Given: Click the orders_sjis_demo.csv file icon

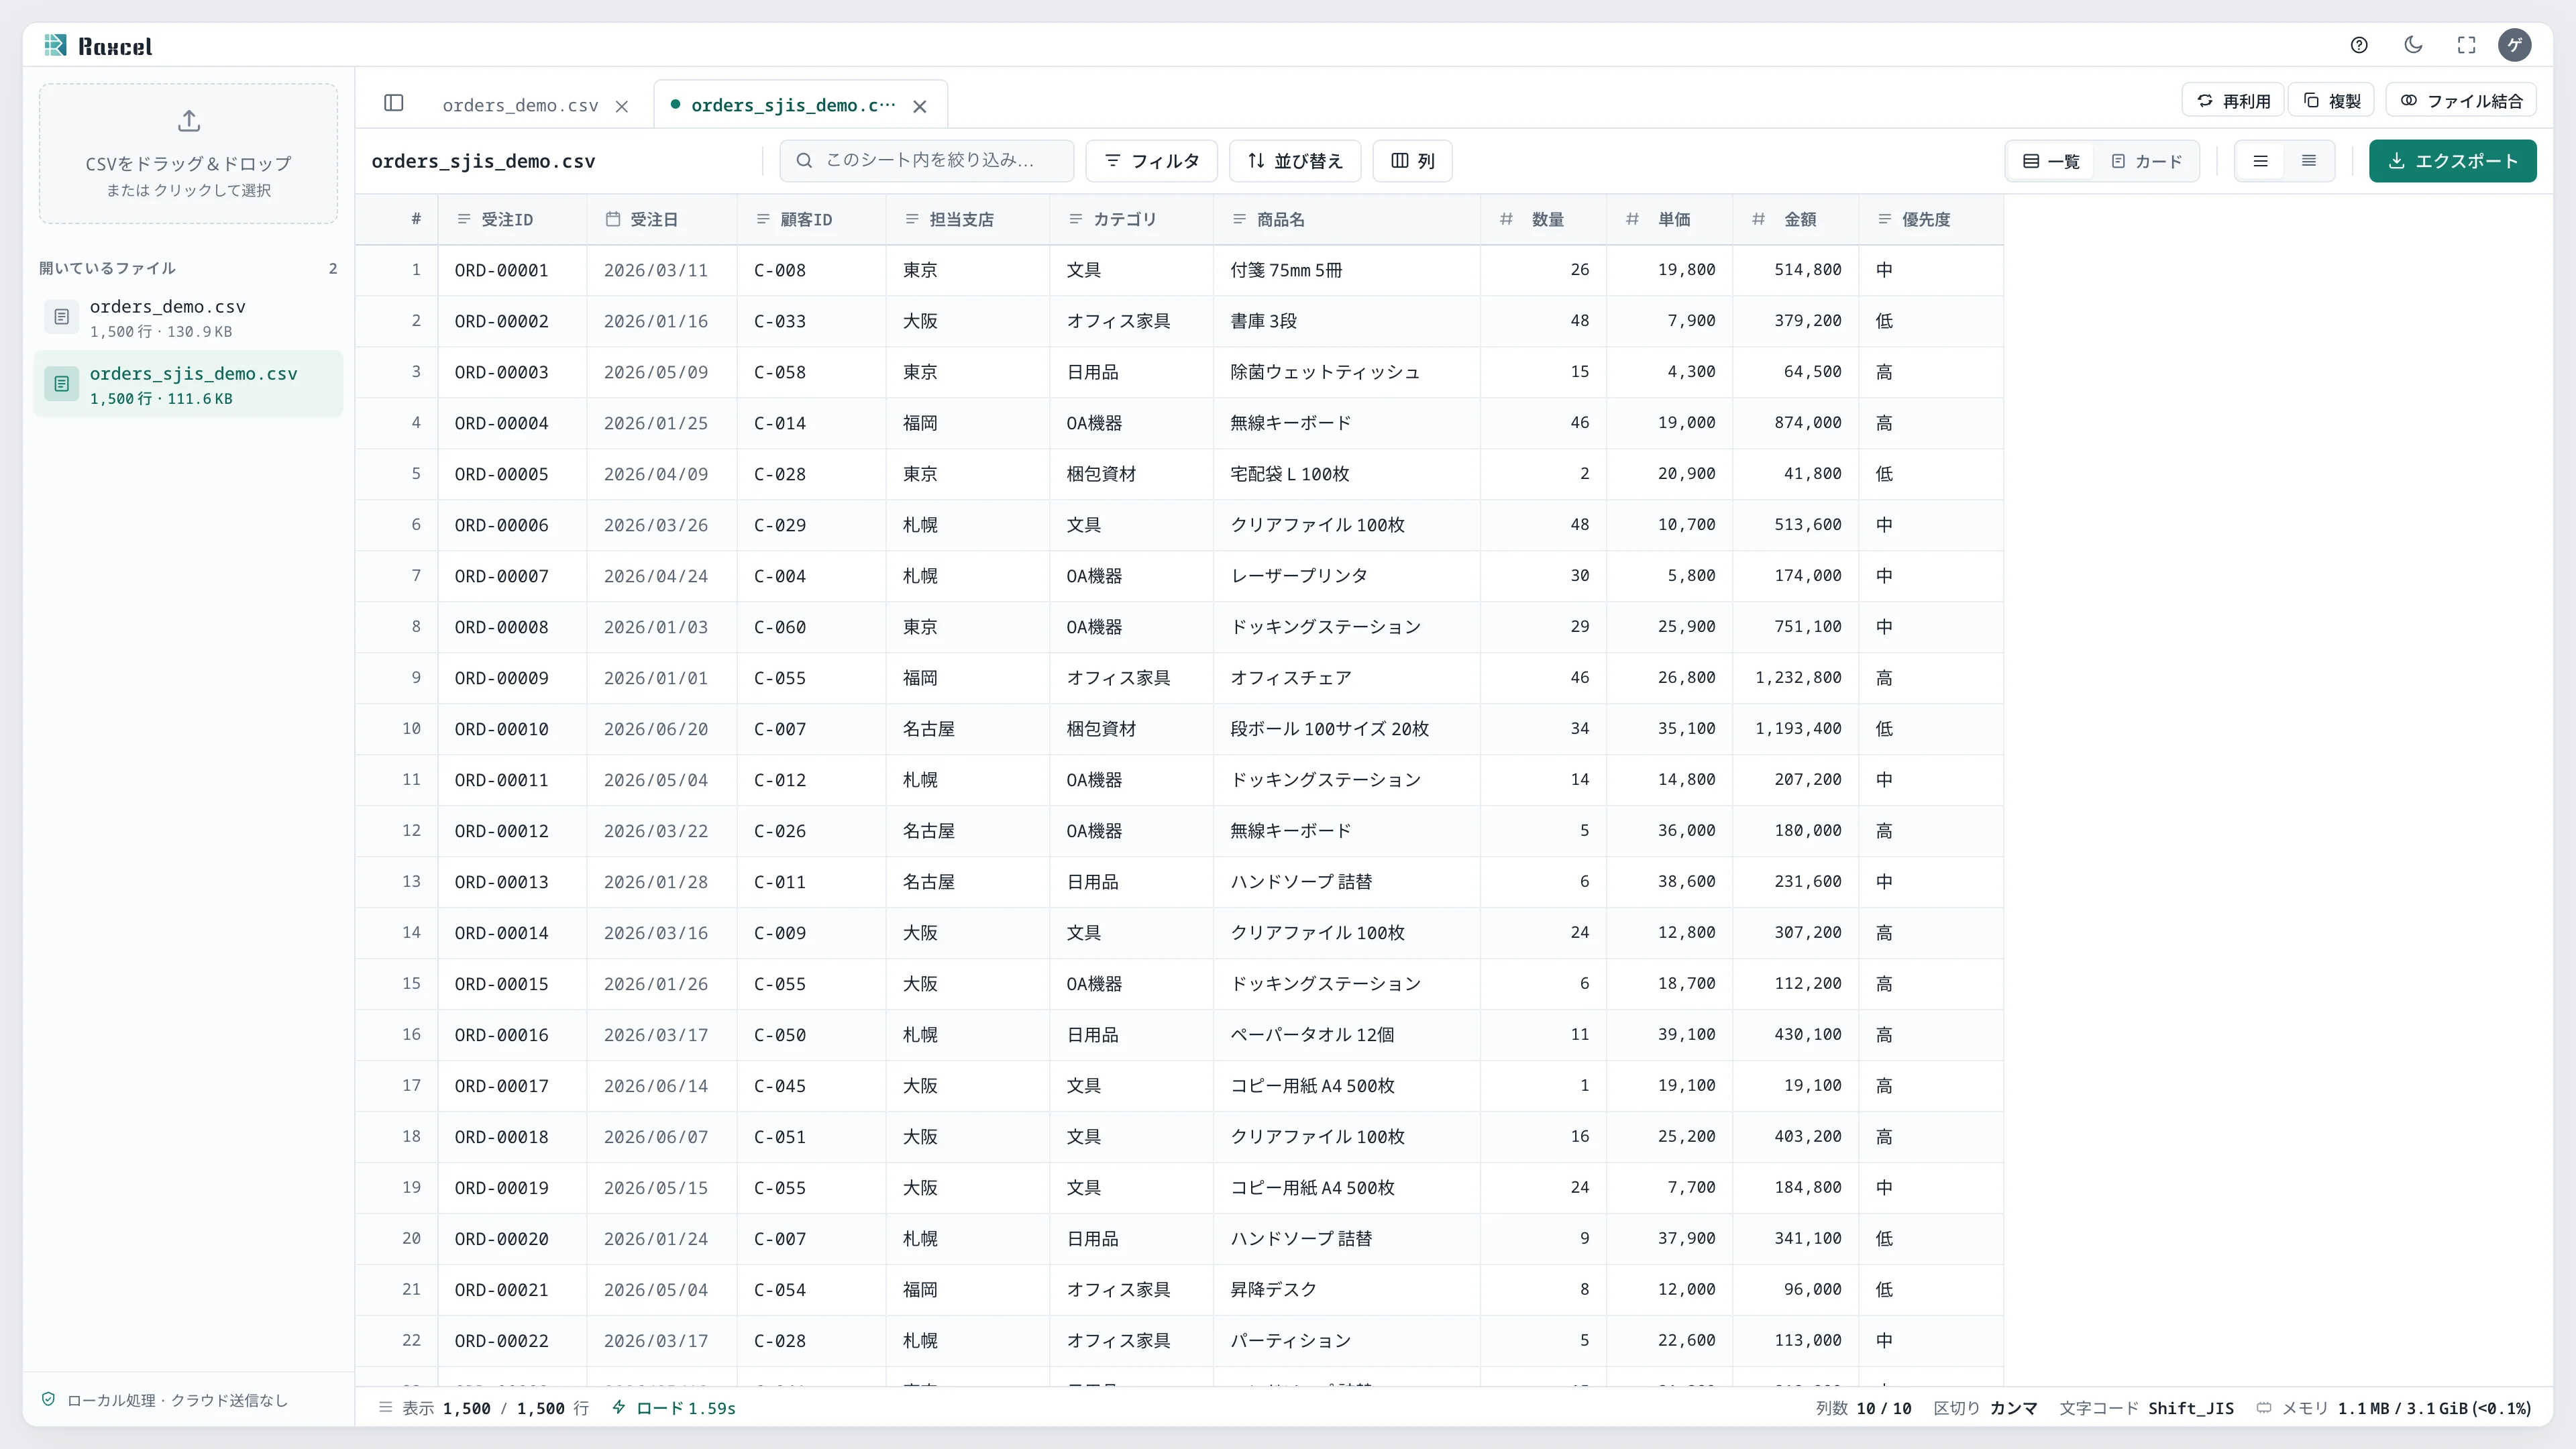Looking at the screenshot, I should 62,384.
